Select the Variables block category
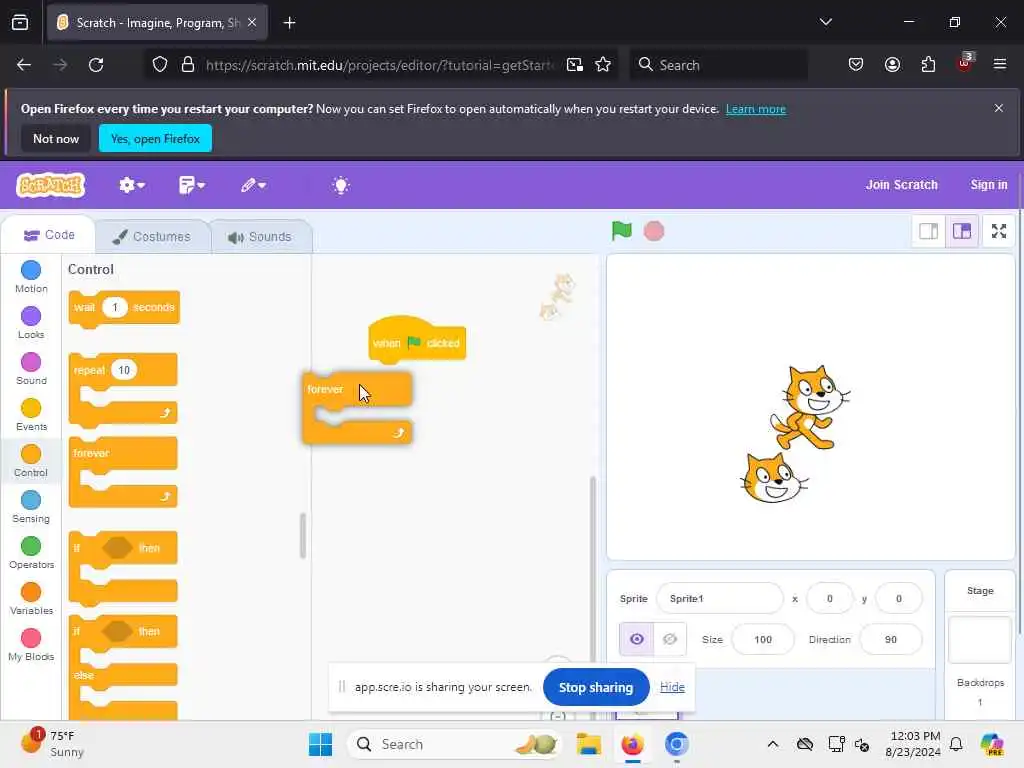 point(31,599)
